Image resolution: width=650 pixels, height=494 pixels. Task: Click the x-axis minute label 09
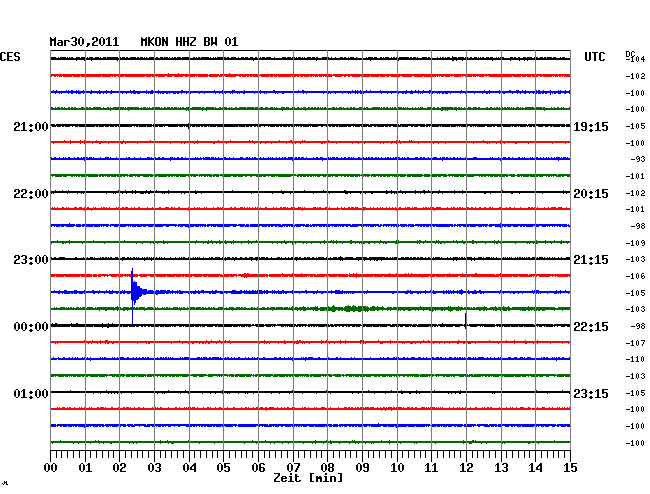click(362, 468)
